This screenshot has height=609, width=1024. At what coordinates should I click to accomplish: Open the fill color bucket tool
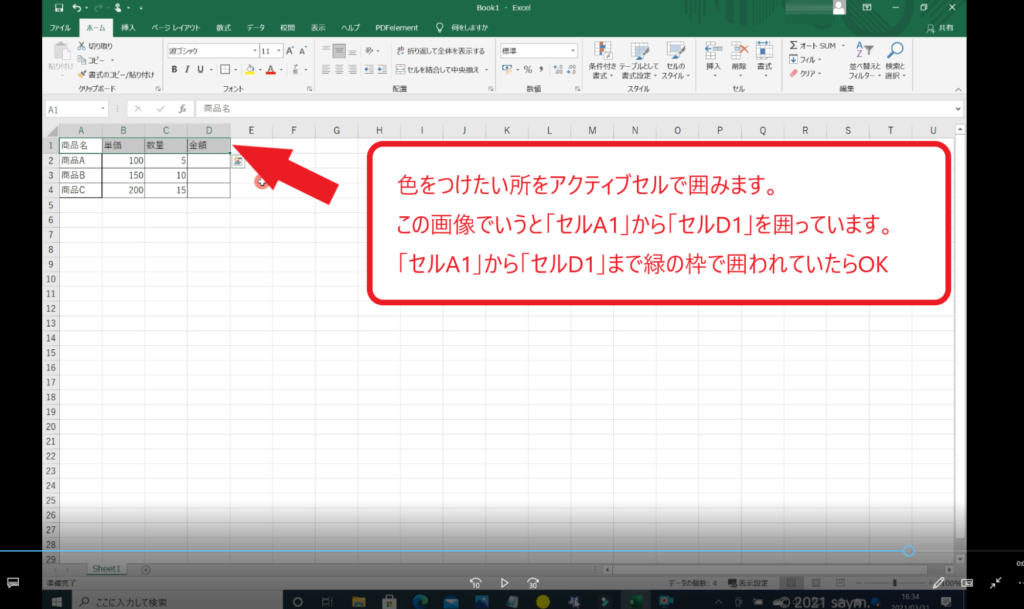tap(249, 70)
